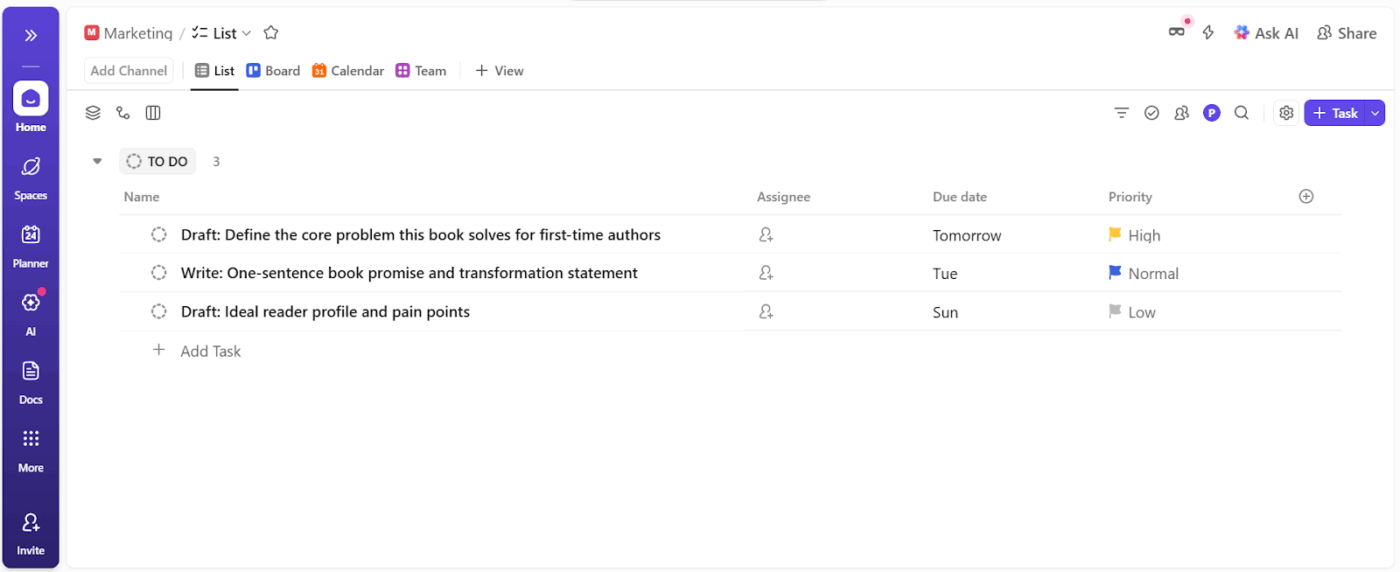Add a new column with plus icon
The height and width of the screenshot is (572, 1400).
(x=1306, y=197)
